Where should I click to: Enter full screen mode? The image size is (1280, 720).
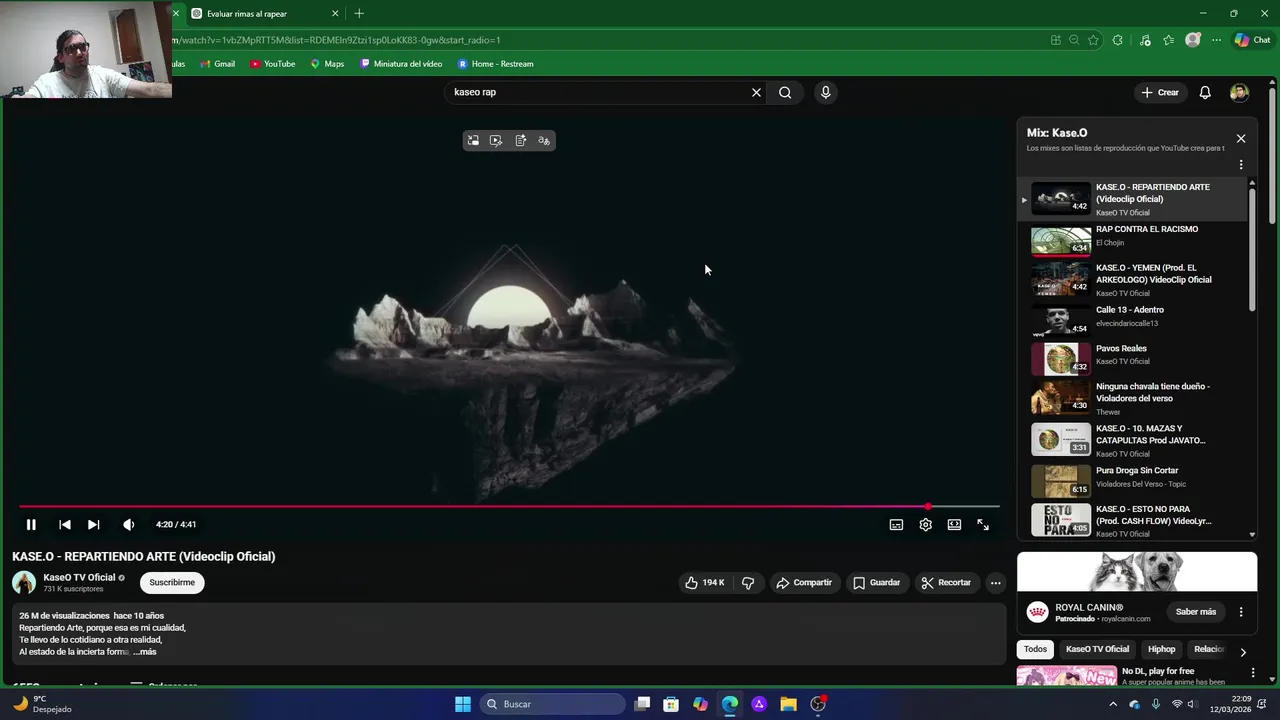pyautogui.click(x=983, y=524)
